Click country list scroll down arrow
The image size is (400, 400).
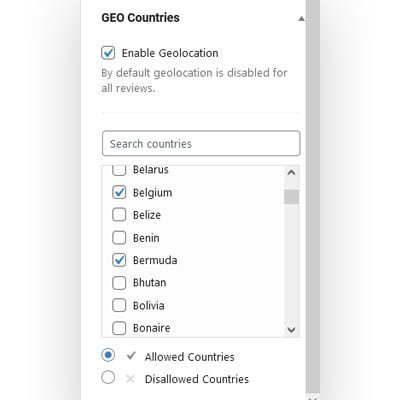point(291,330)
